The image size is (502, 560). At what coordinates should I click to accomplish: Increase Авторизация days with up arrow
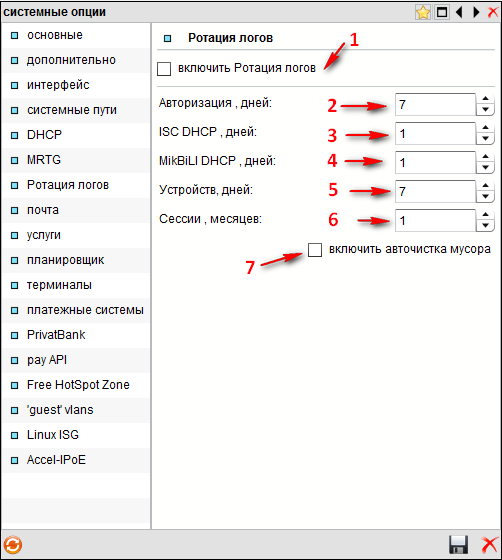click(485, 99)
